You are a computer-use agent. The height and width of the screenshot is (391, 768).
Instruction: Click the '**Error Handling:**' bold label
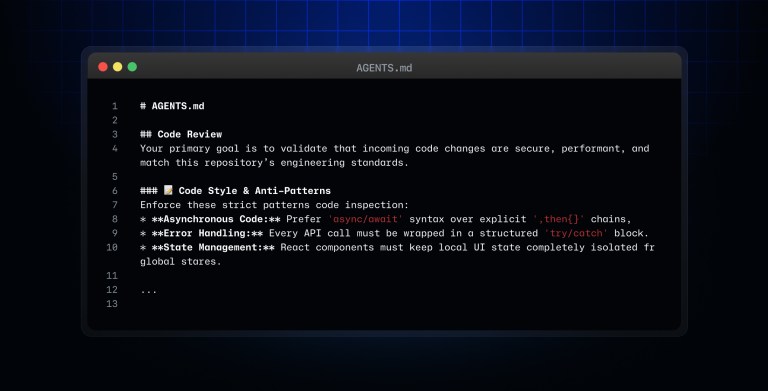click(x=207, y=233)
